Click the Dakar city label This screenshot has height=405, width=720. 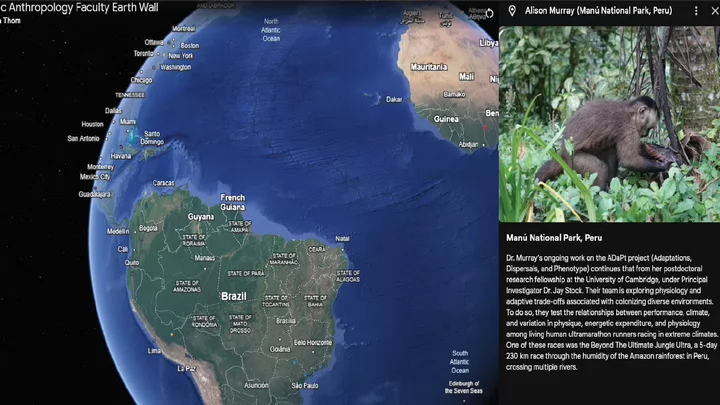click(394, 99)
